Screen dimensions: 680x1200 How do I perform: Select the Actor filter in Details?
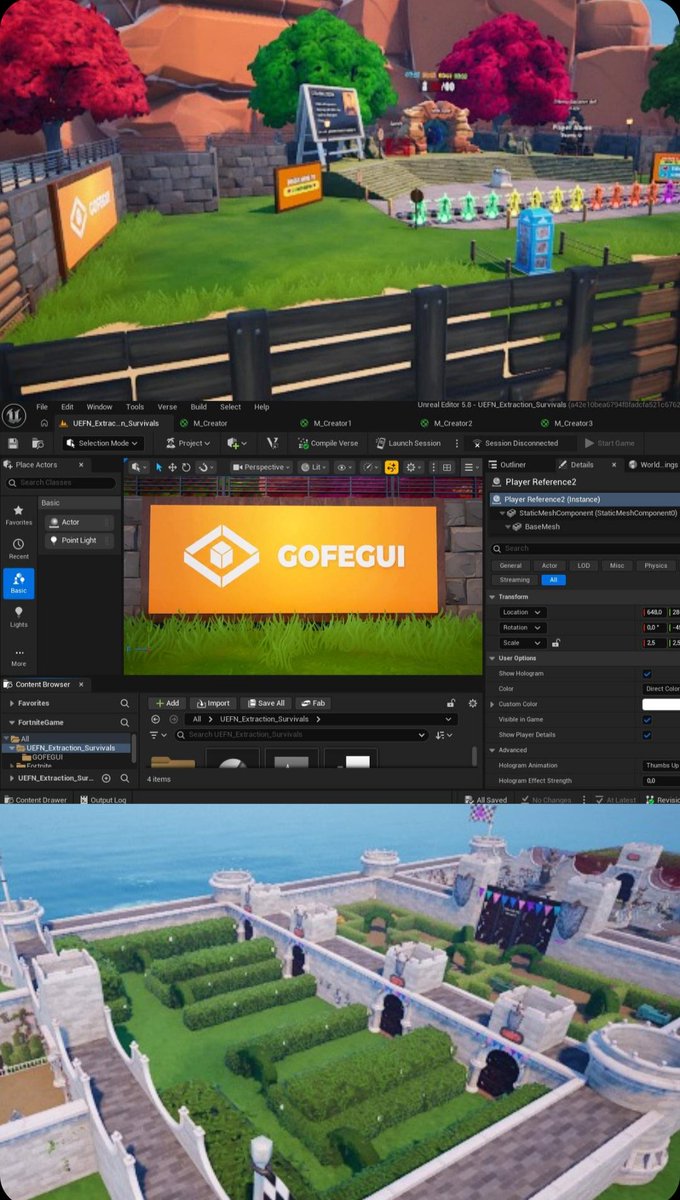(549, 565)
